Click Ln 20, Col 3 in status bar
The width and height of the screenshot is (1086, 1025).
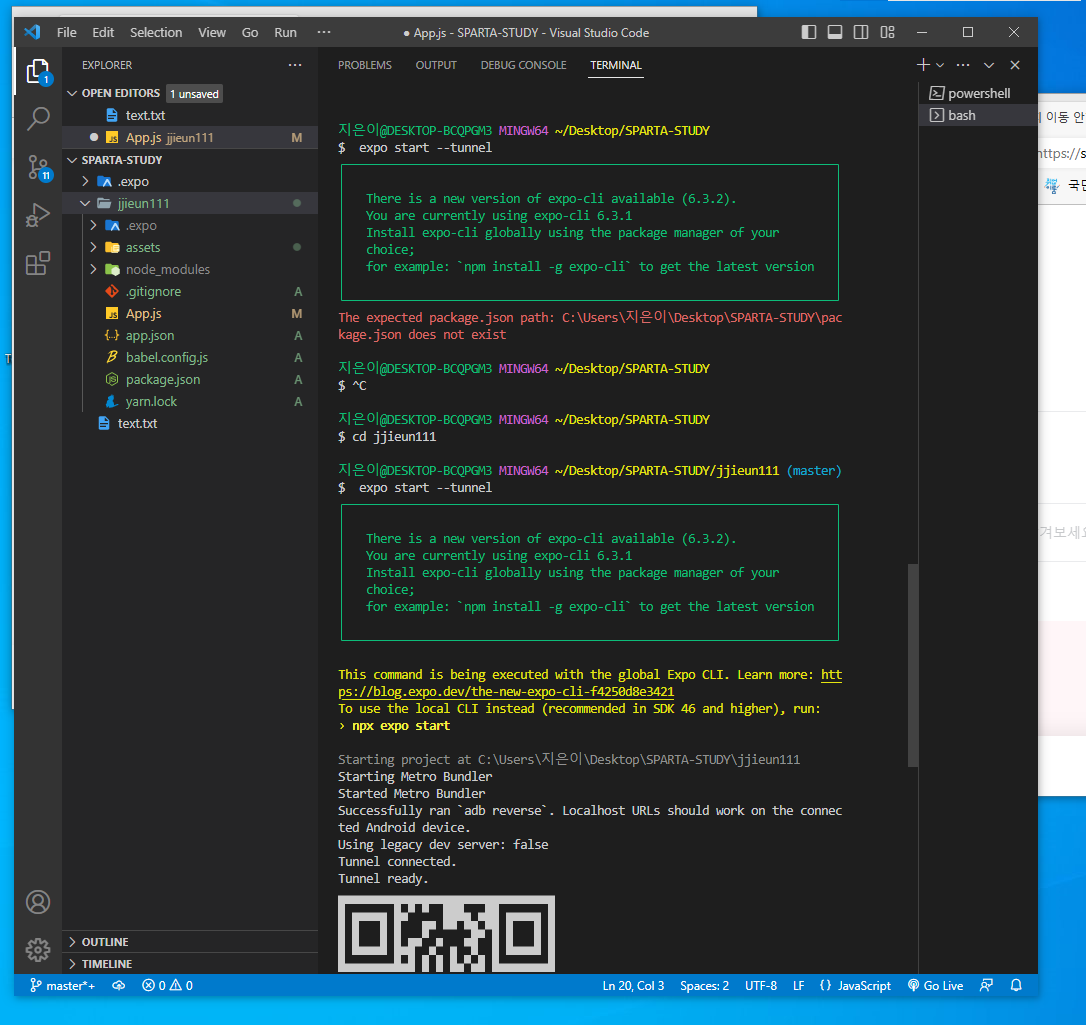point(633,986)
